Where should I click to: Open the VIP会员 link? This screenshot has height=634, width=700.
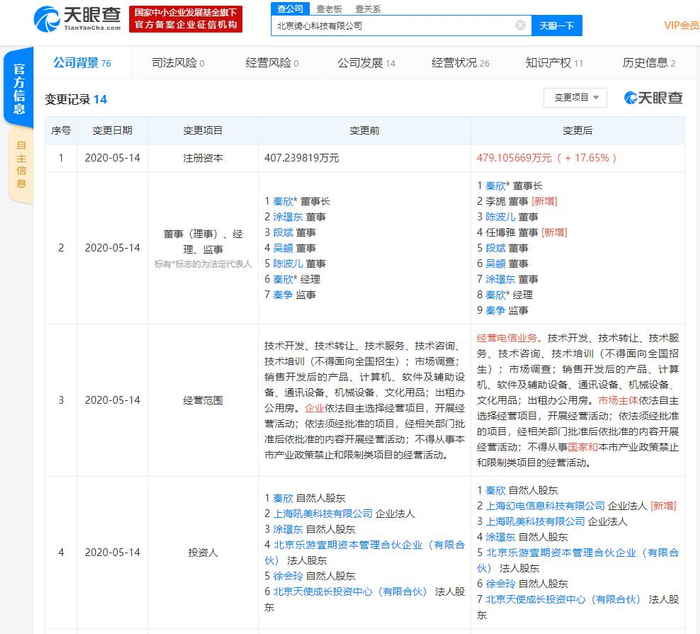click(x=680, y=25)
